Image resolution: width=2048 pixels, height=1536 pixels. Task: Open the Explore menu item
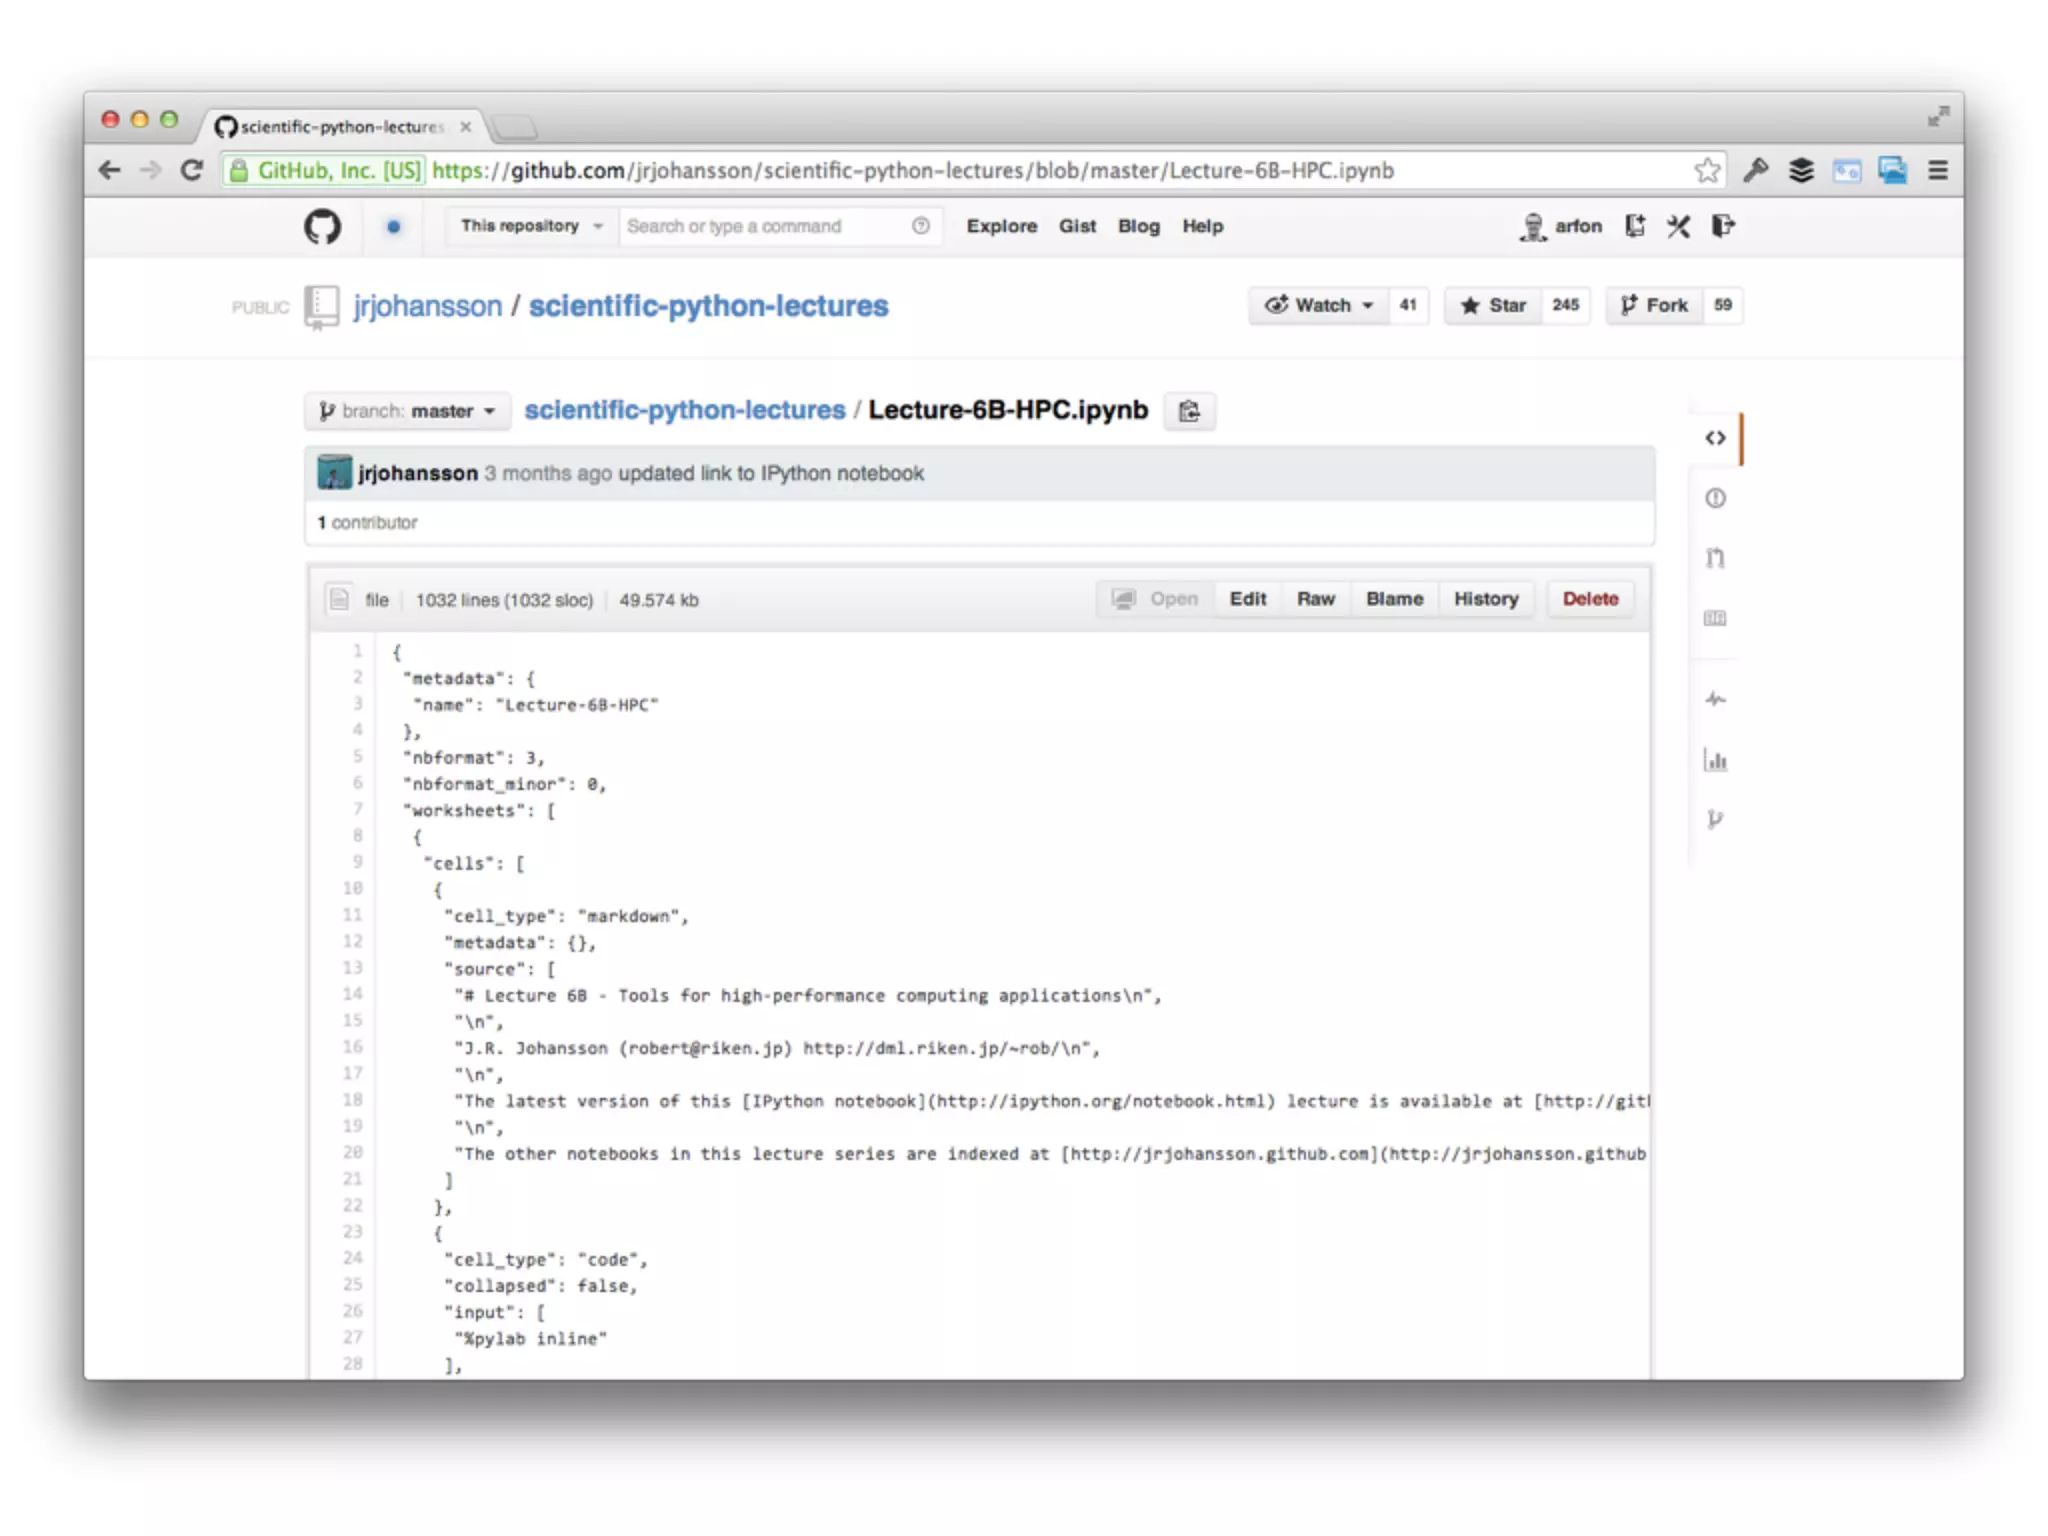[1001, 226]
